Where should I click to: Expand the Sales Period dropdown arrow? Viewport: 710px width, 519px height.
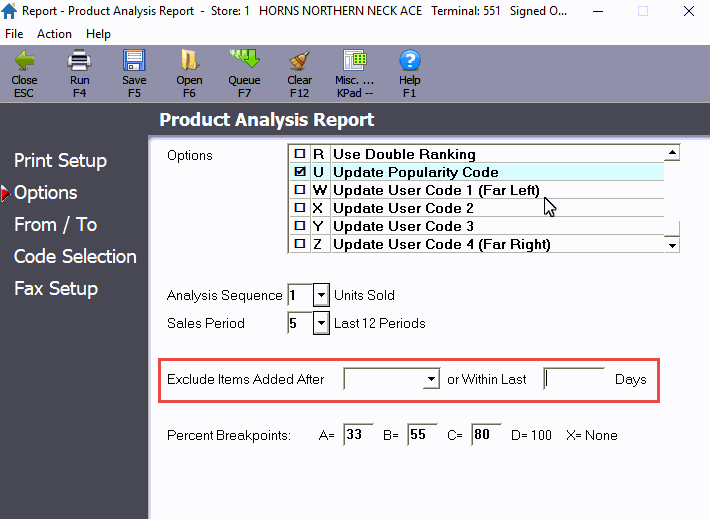pyautogui.click(x=321, y=323)
